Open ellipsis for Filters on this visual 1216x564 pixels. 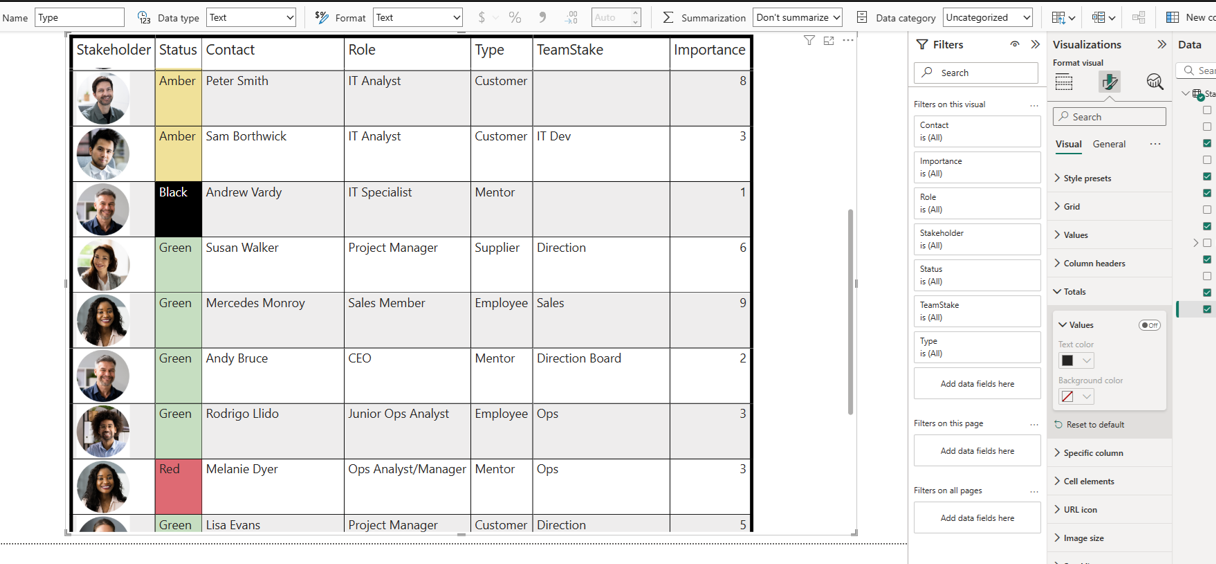pos(1034,105)
